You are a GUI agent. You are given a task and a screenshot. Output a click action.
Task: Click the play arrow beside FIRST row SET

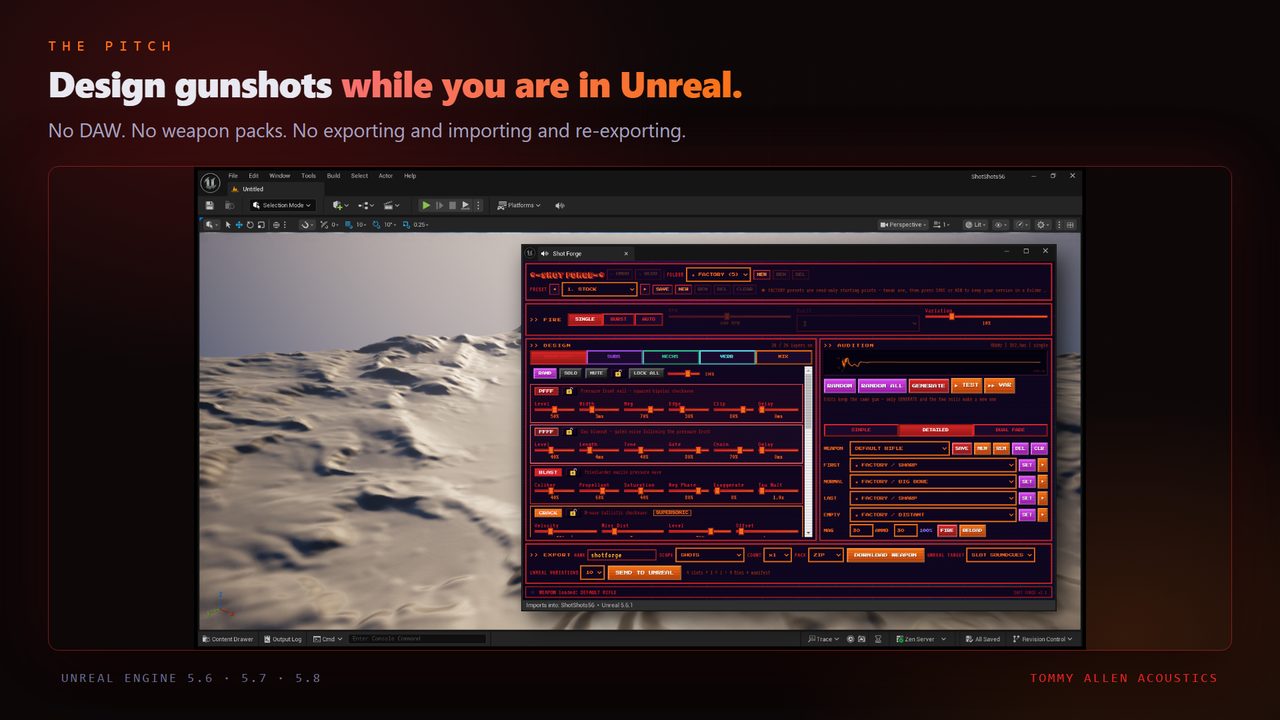pyautogui.click(x=1043, y=465)
